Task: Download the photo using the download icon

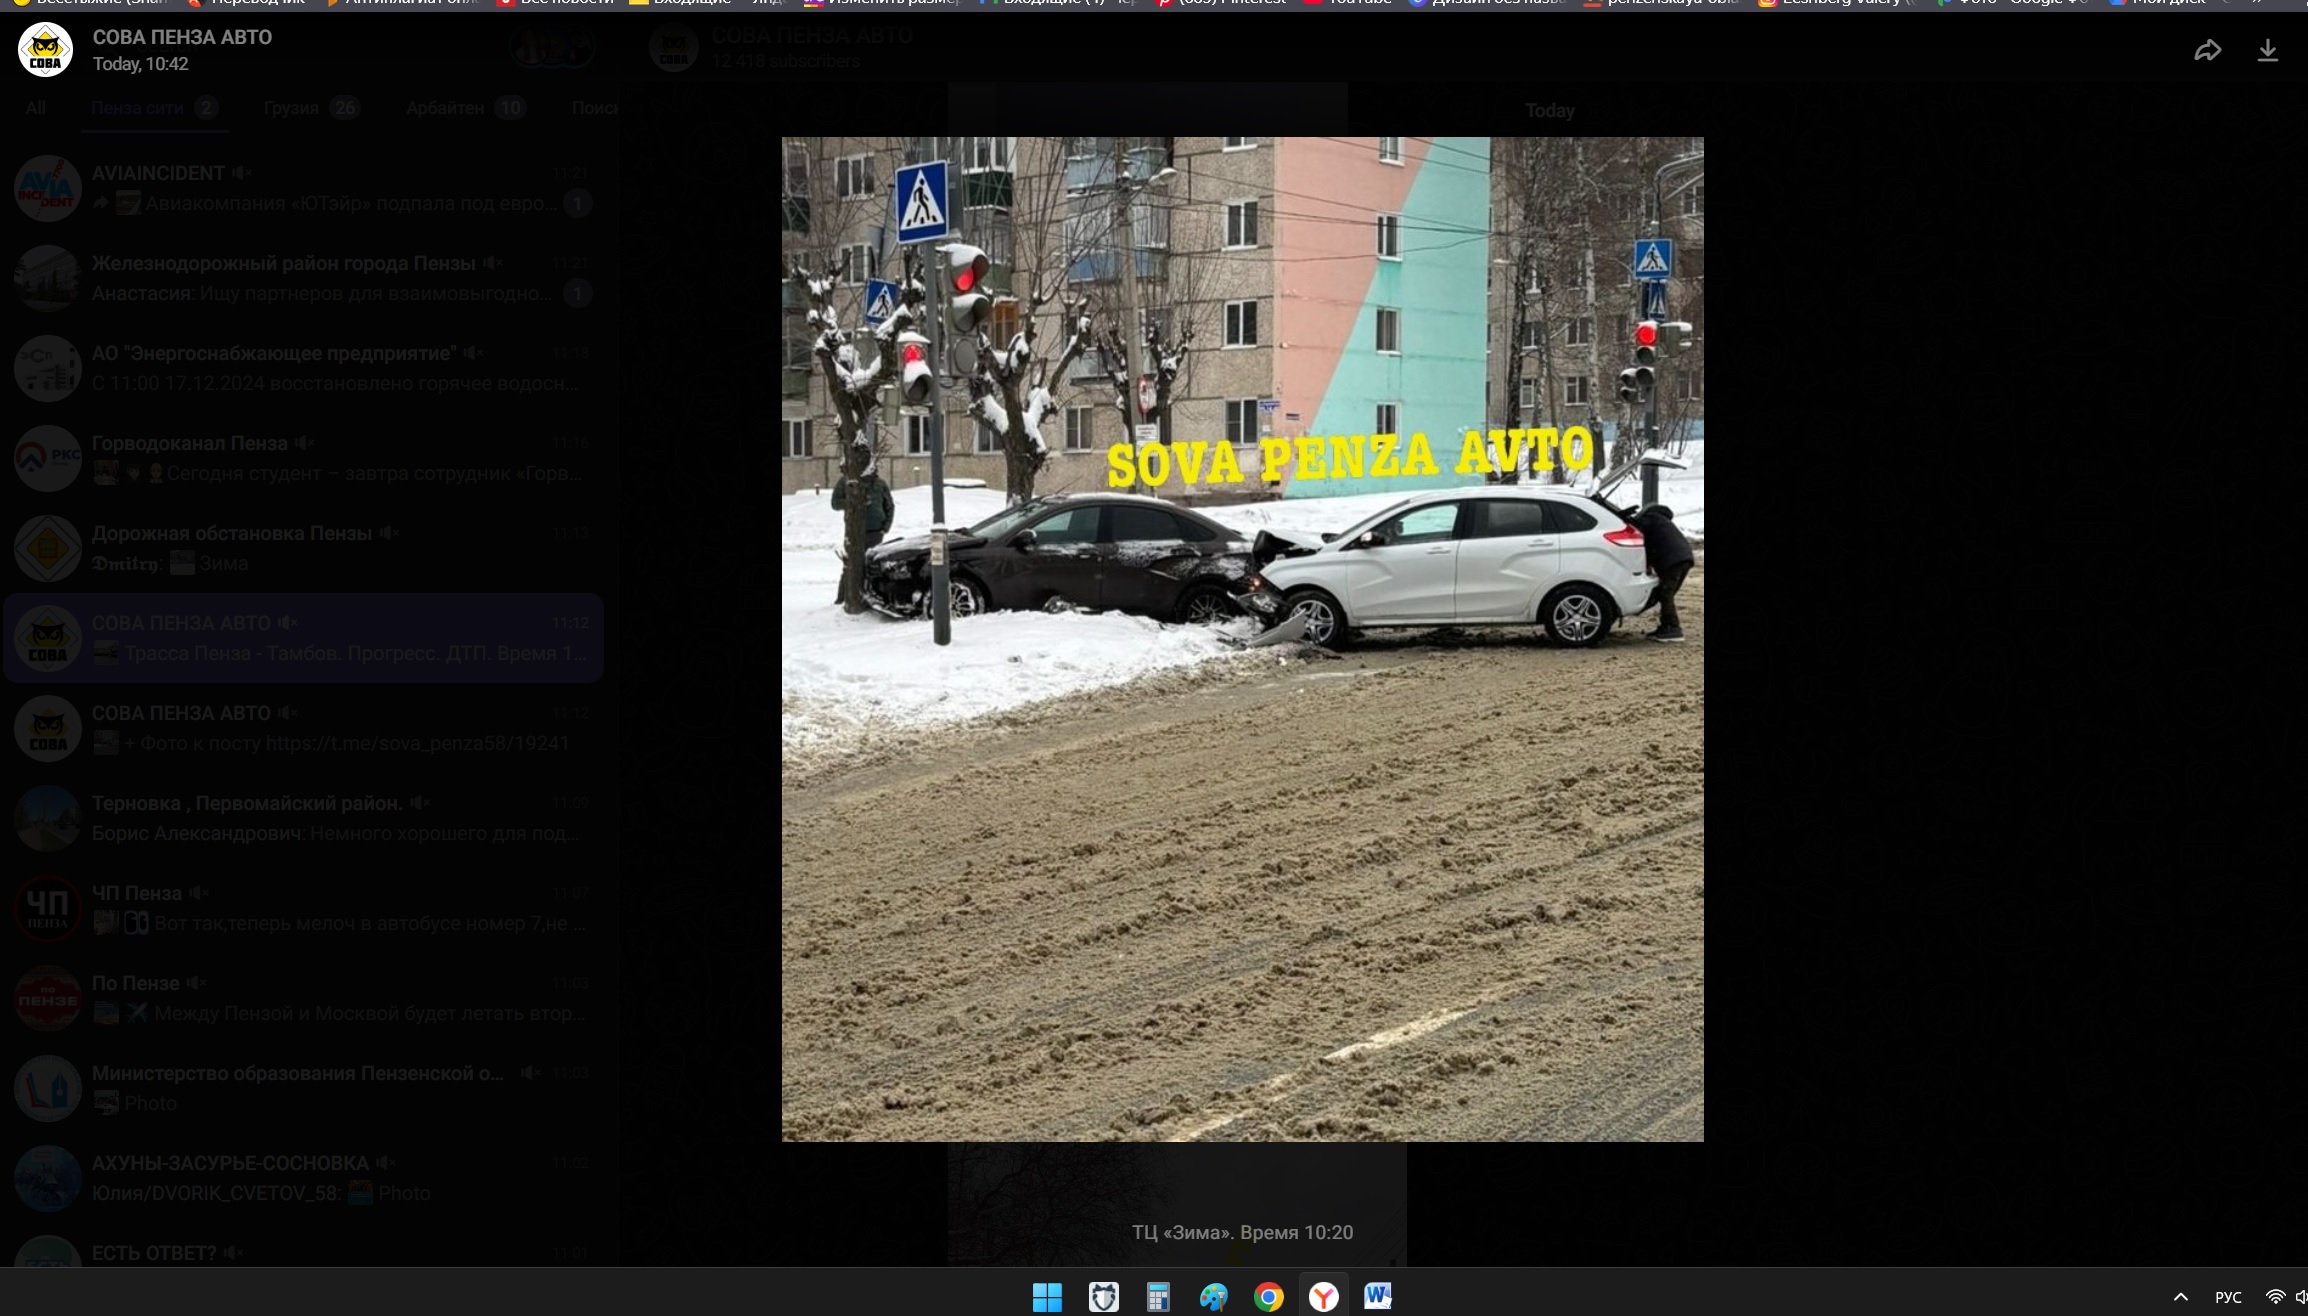Action: coord(2267,50)
